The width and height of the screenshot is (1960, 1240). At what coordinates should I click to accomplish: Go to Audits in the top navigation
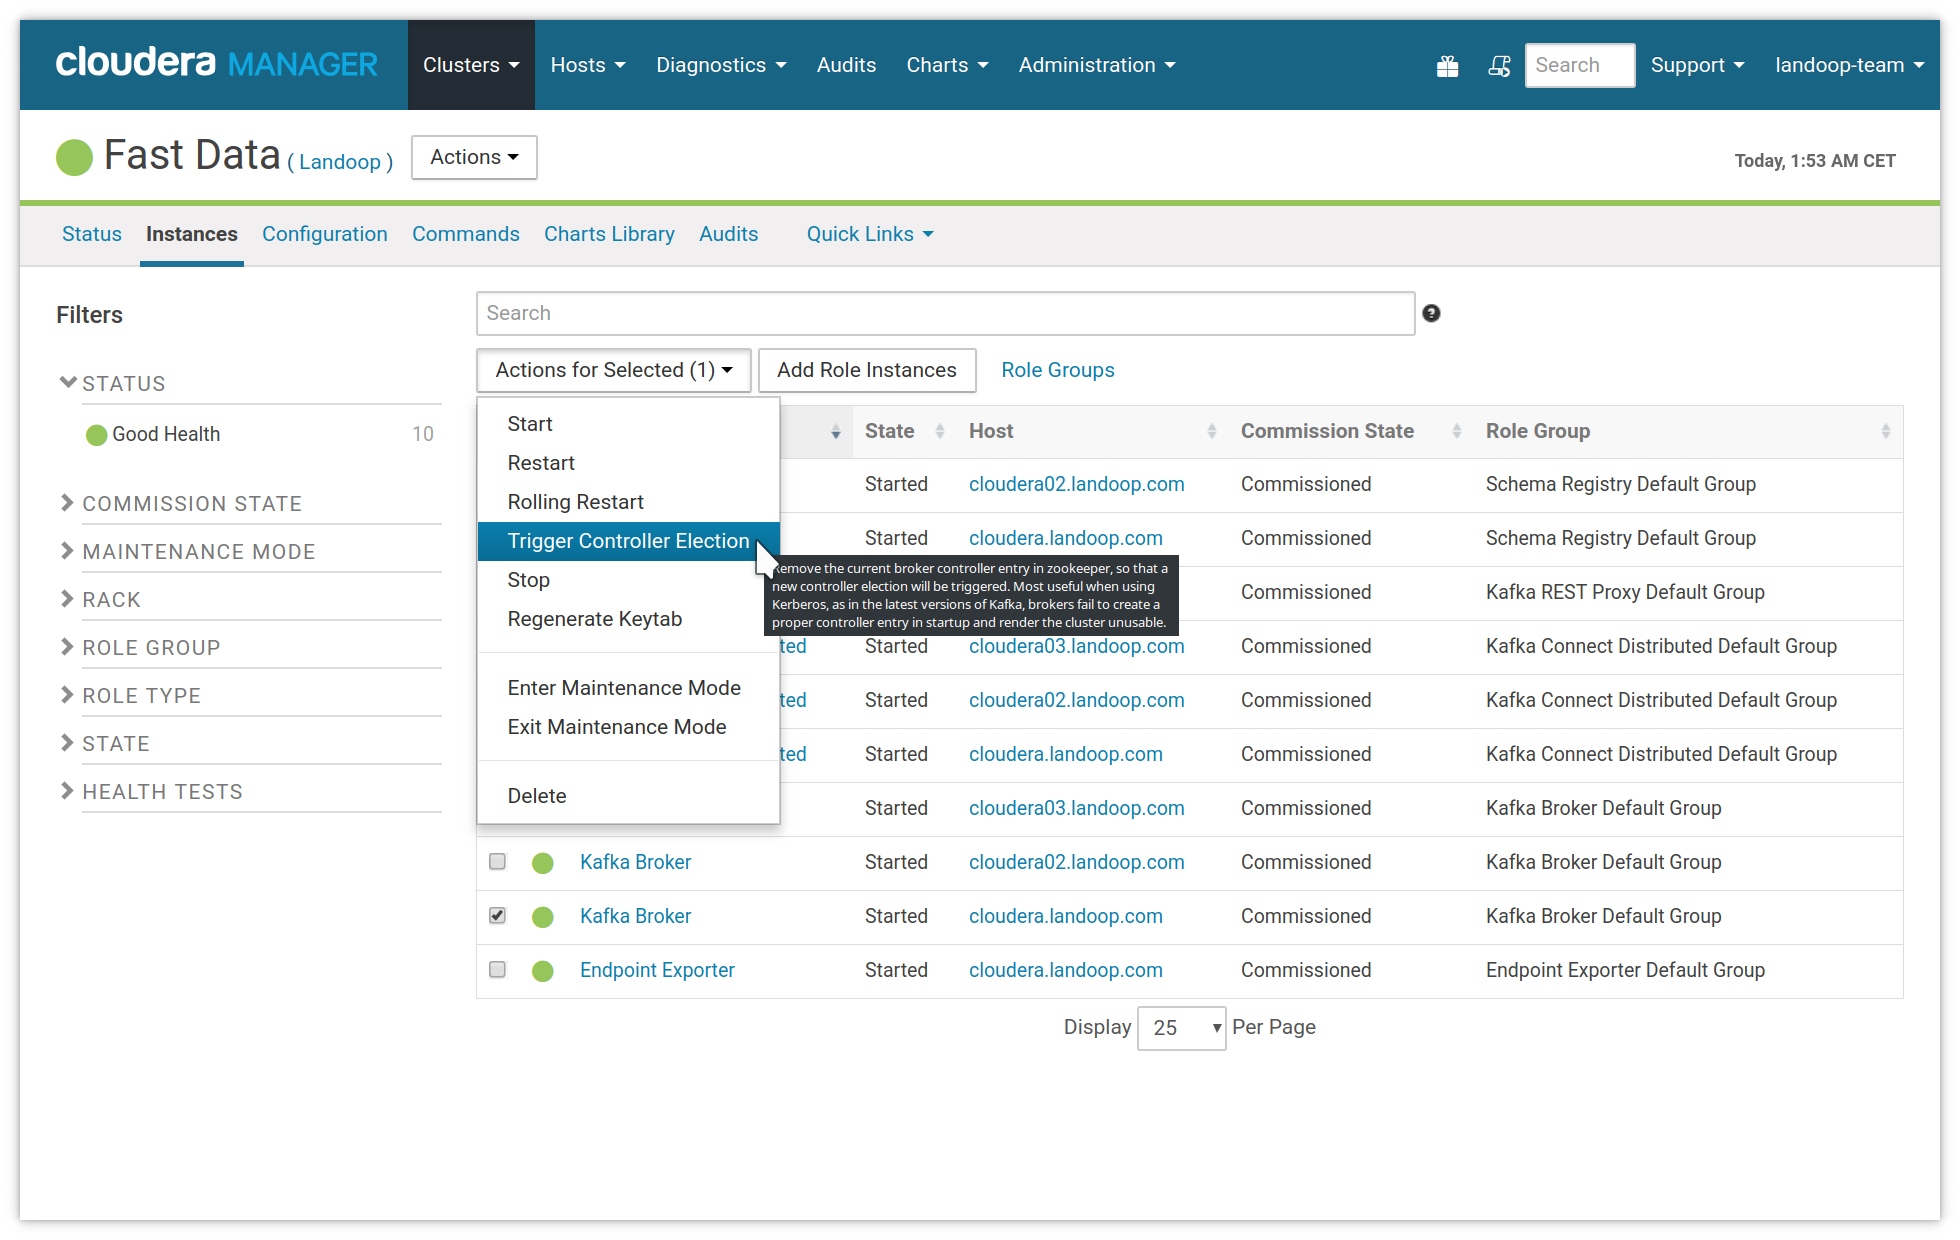pos(846,65)
